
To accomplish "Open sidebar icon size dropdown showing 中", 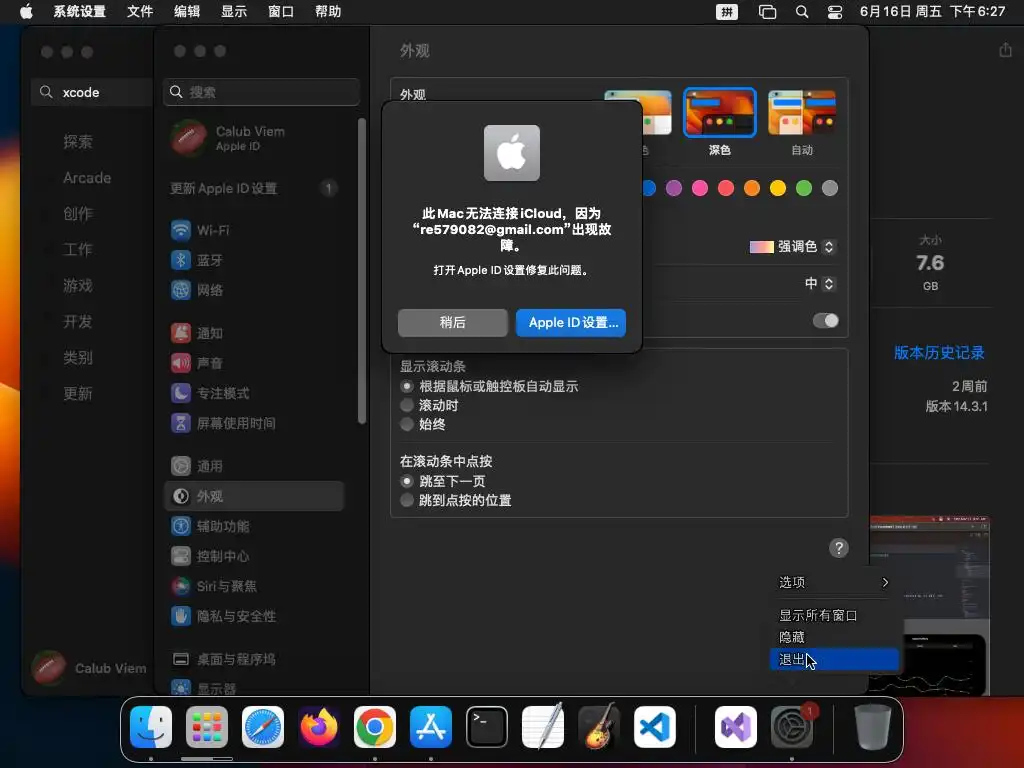I will coord(820,283).
